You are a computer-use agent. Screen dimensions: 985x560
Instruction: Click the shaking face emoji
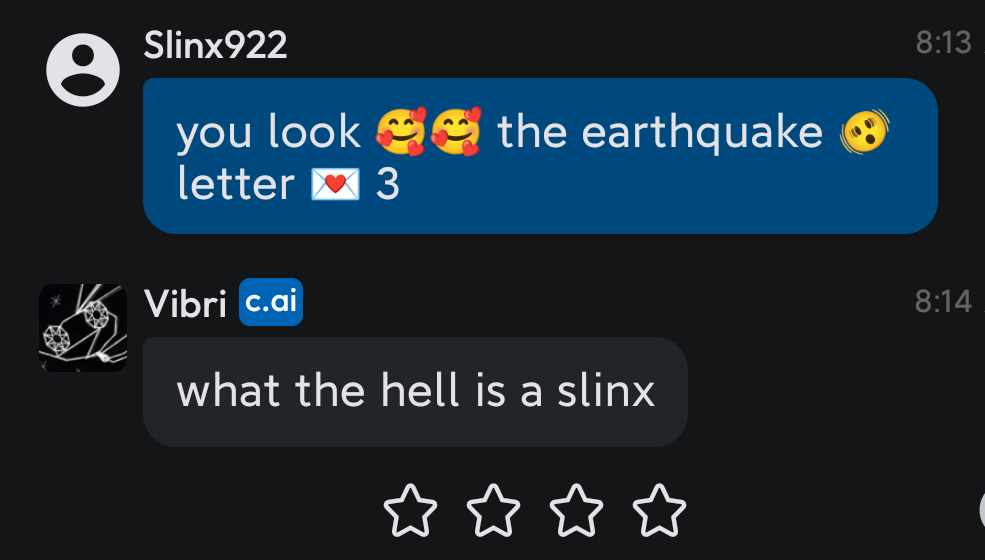[865, 131]
